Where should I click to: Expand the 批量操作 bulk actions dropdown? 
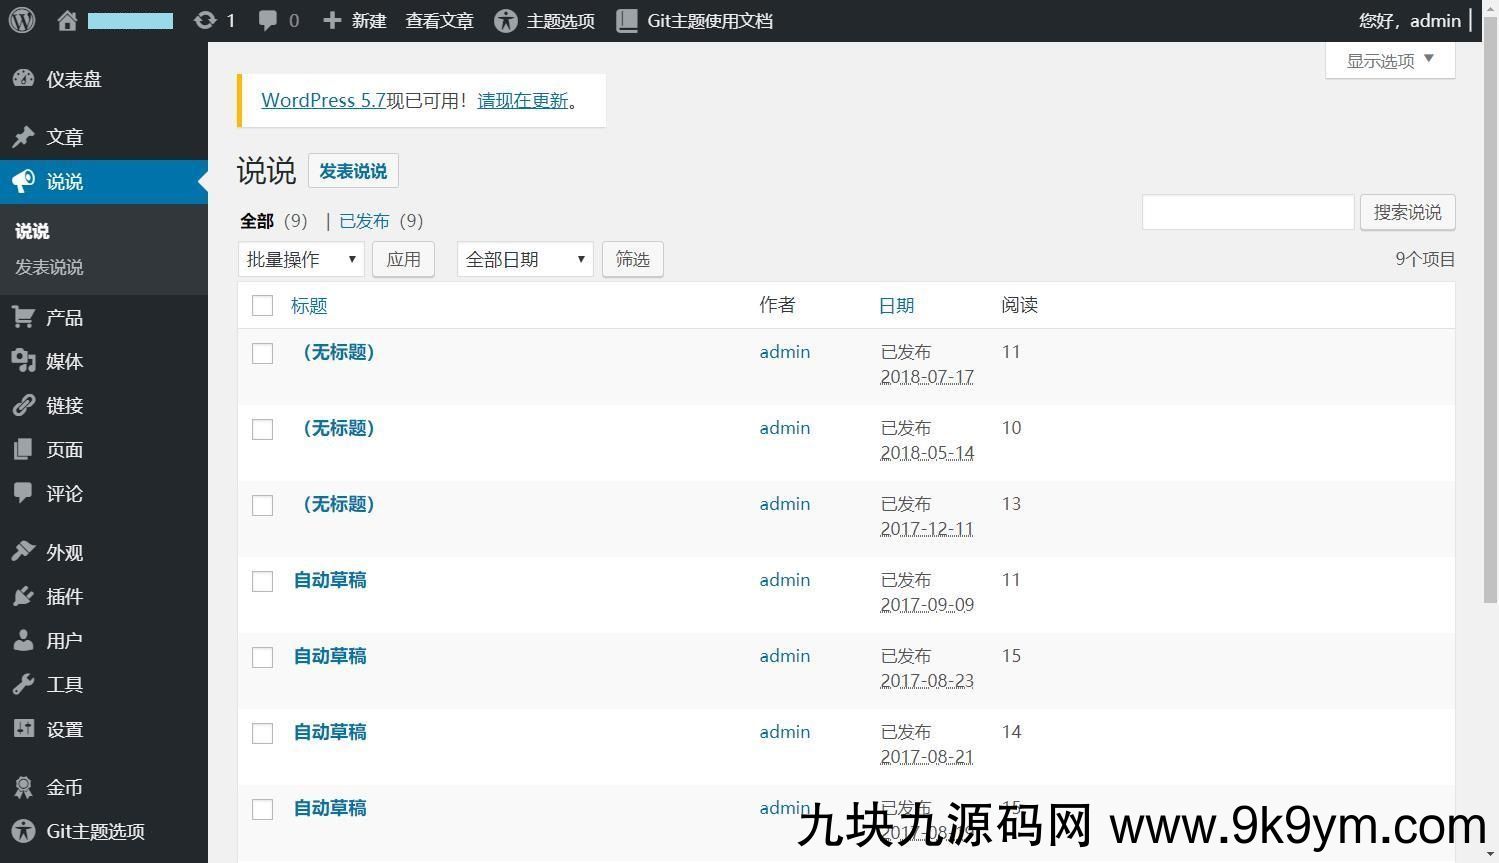tap(301, 259)
